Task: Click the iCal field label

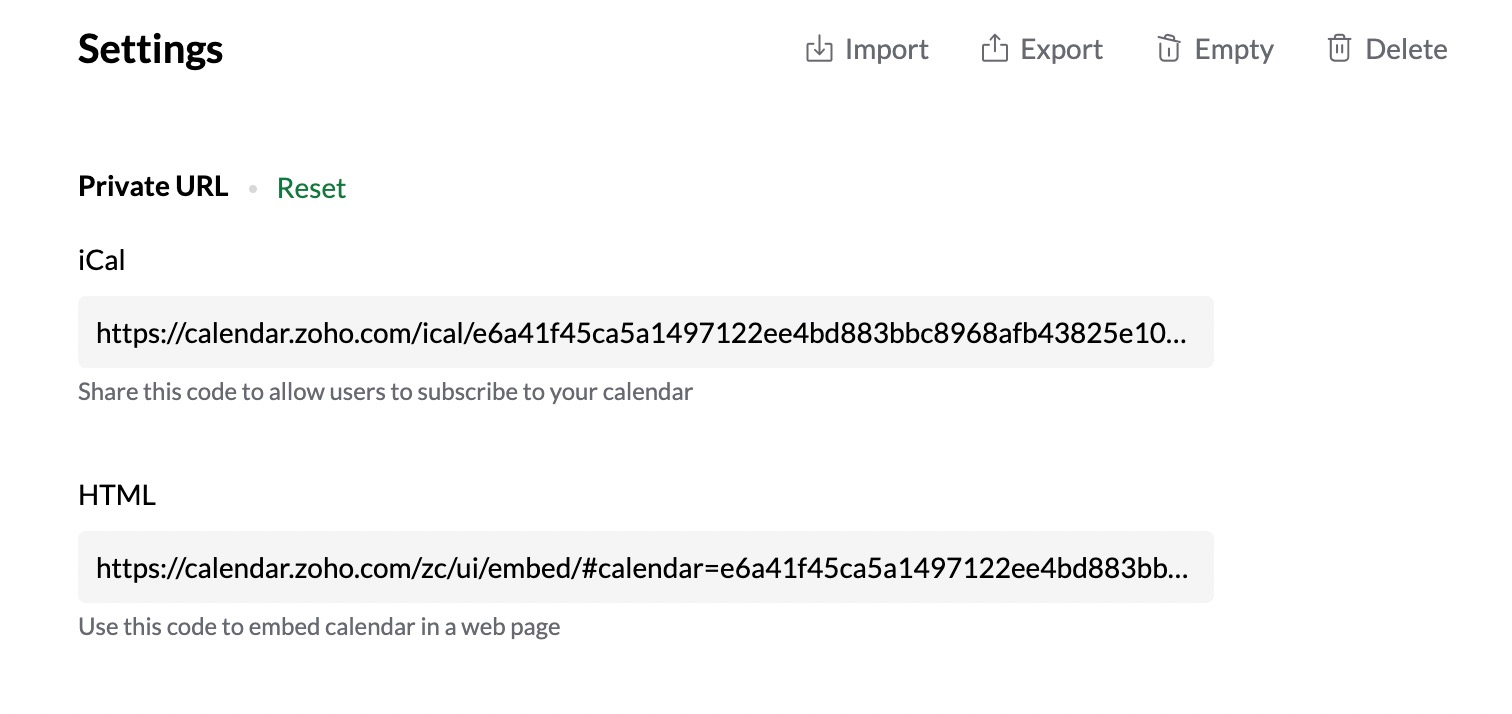Action: tap(102, 260)
